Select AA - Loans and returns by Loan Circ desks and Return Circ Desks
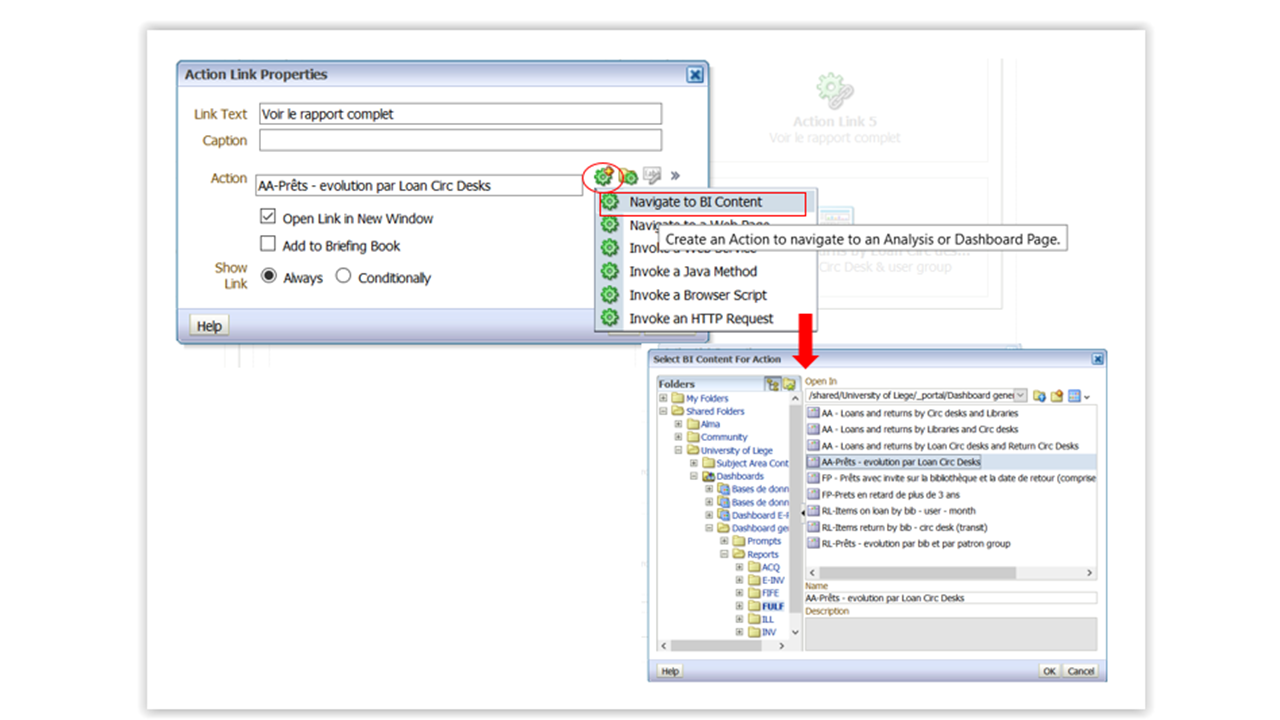Screen dimensions: 1280x720 pos(950,446)
